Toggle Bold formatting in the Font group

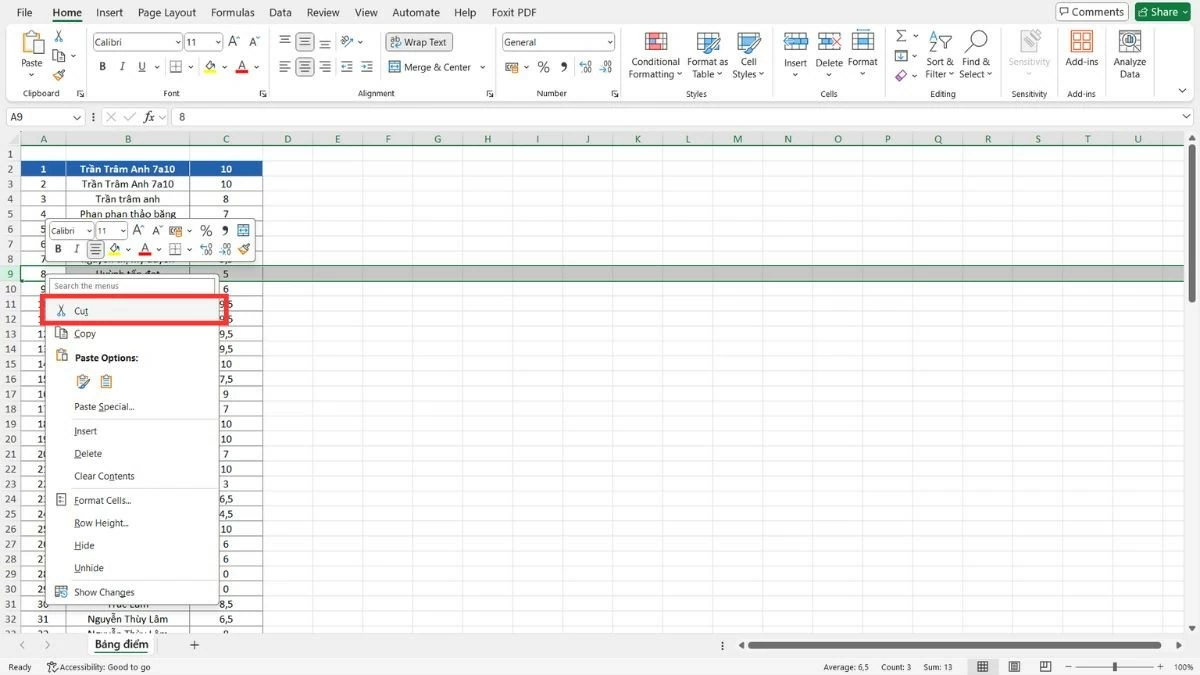point(101,66)
